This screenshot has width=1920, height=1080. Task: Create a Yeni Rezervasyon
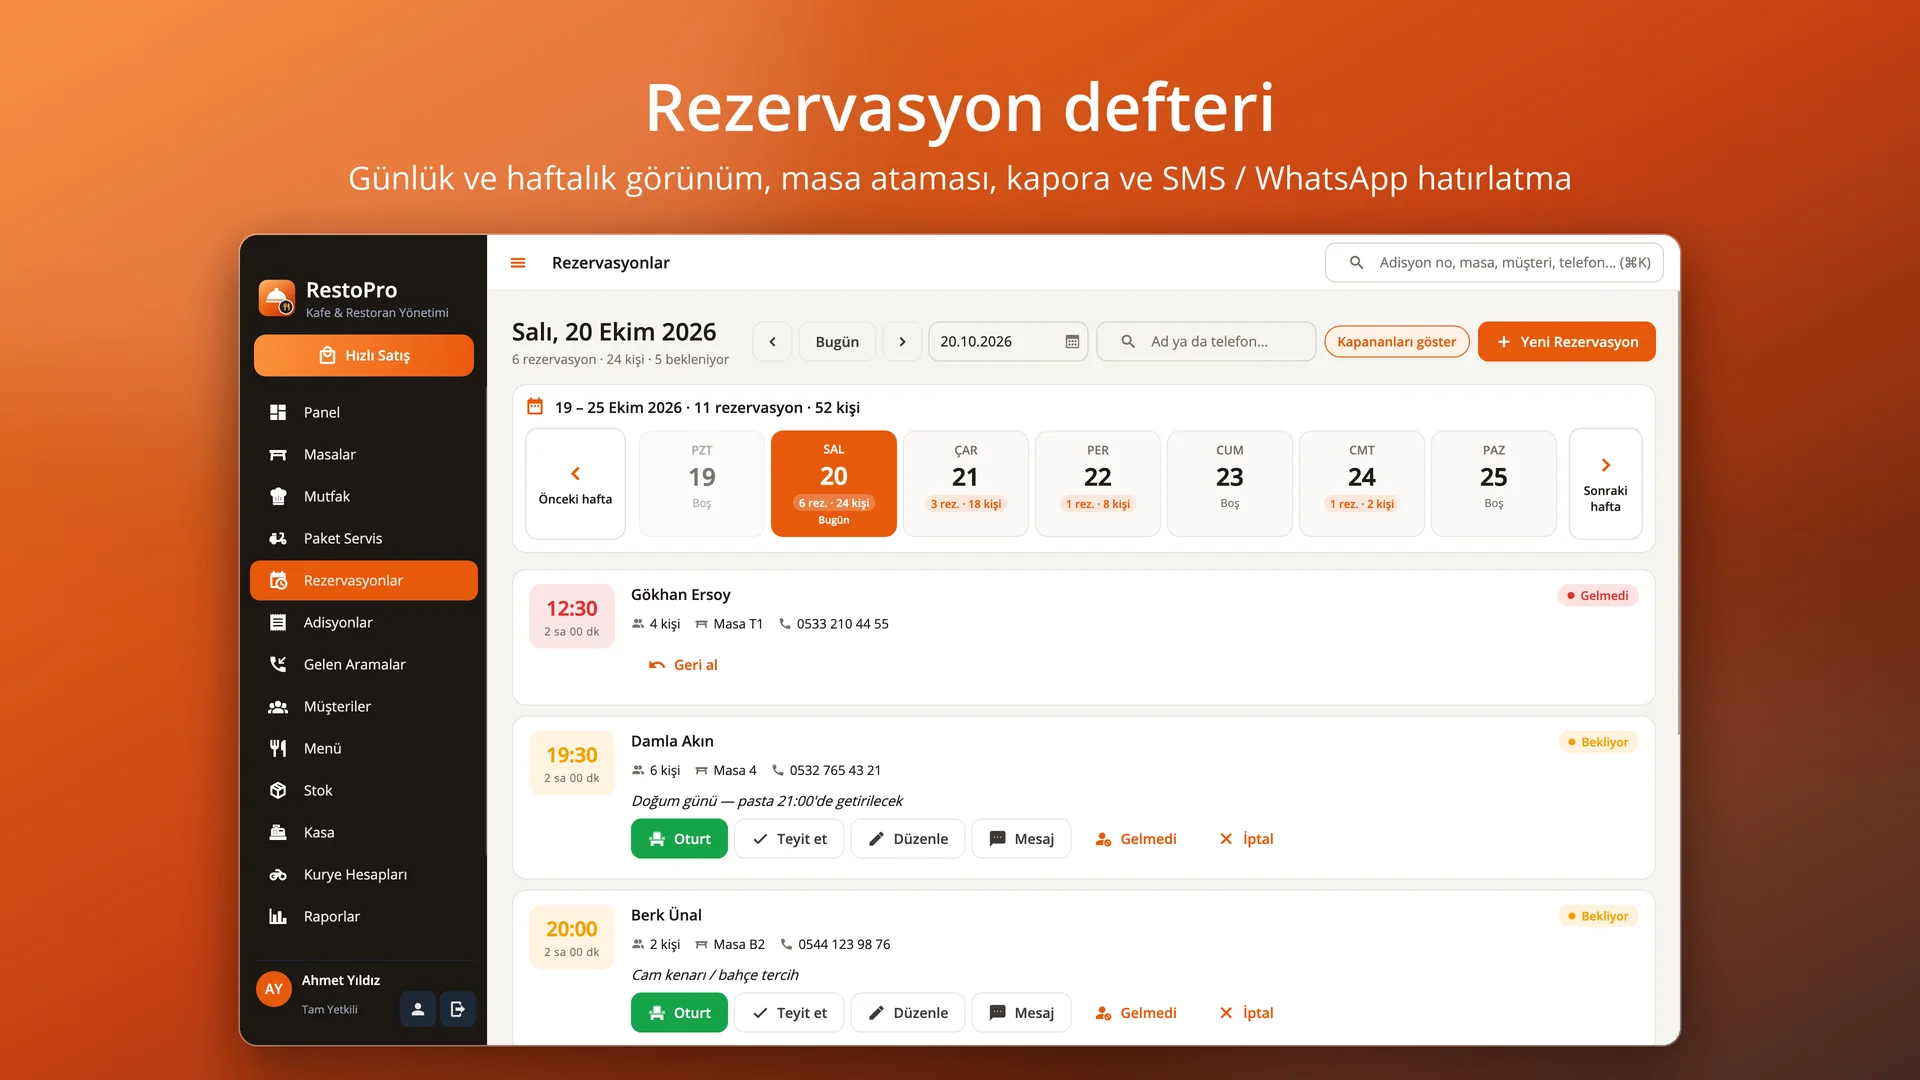1566,342
